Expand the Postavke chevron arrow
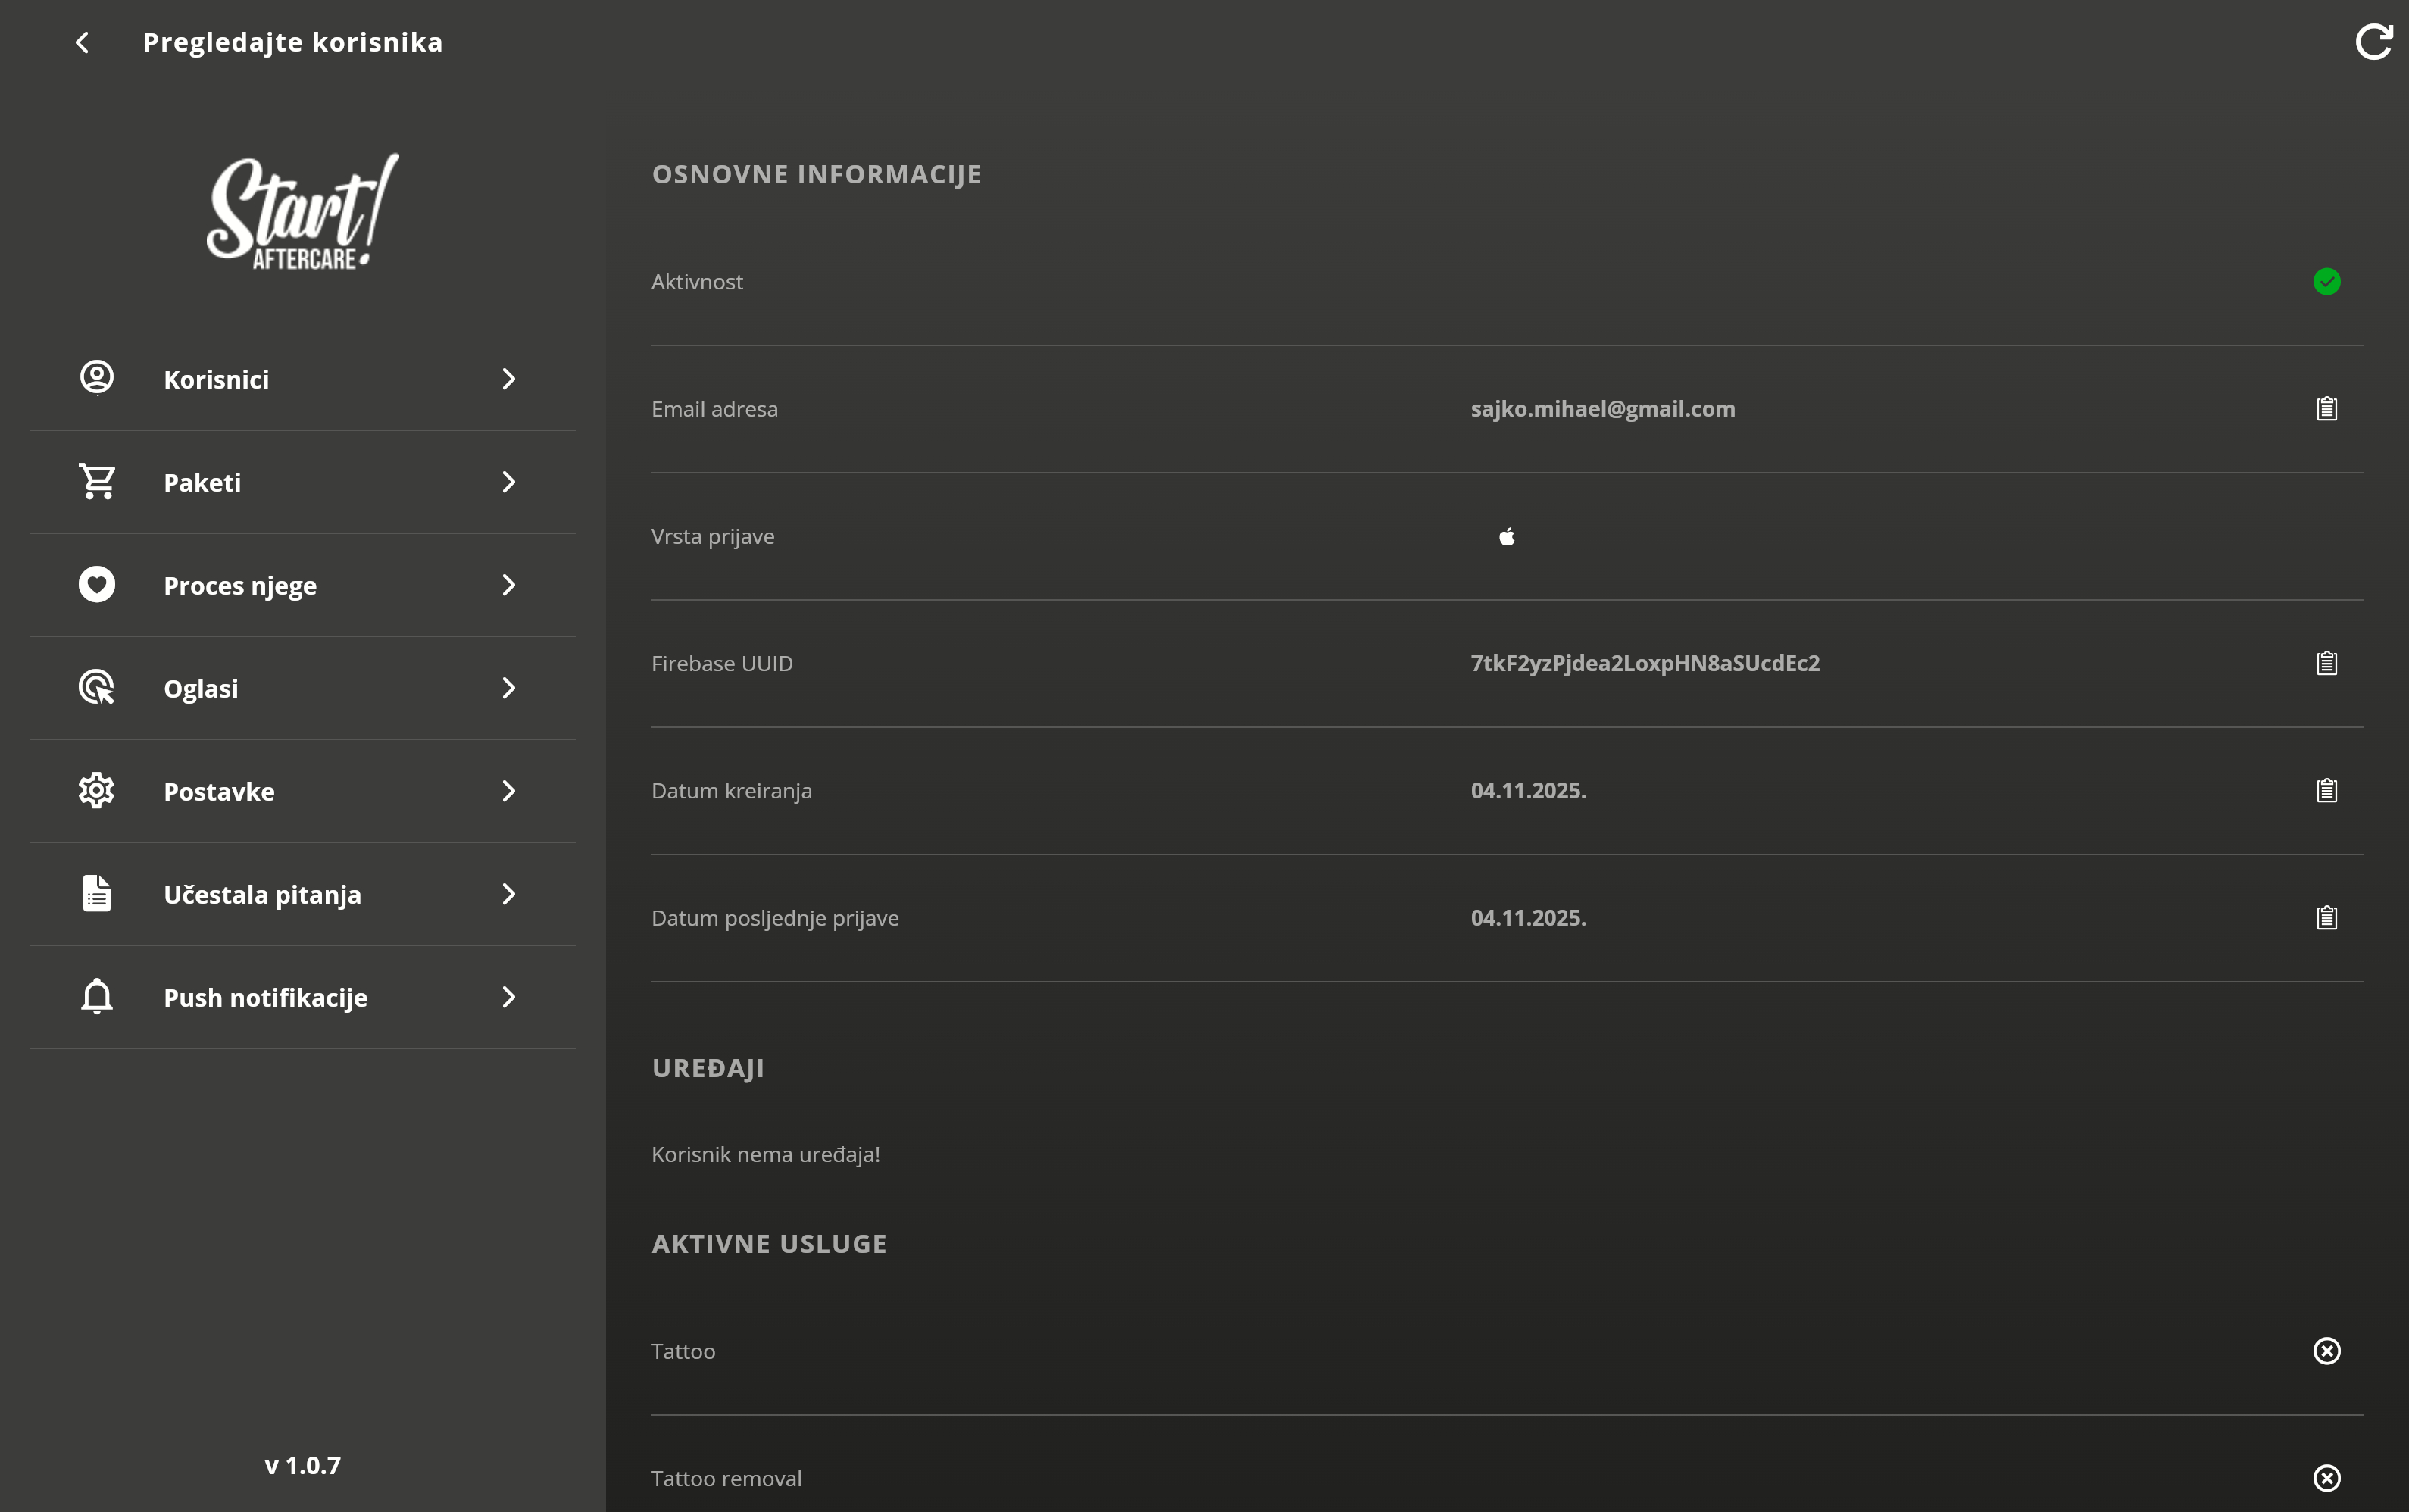 508,791
